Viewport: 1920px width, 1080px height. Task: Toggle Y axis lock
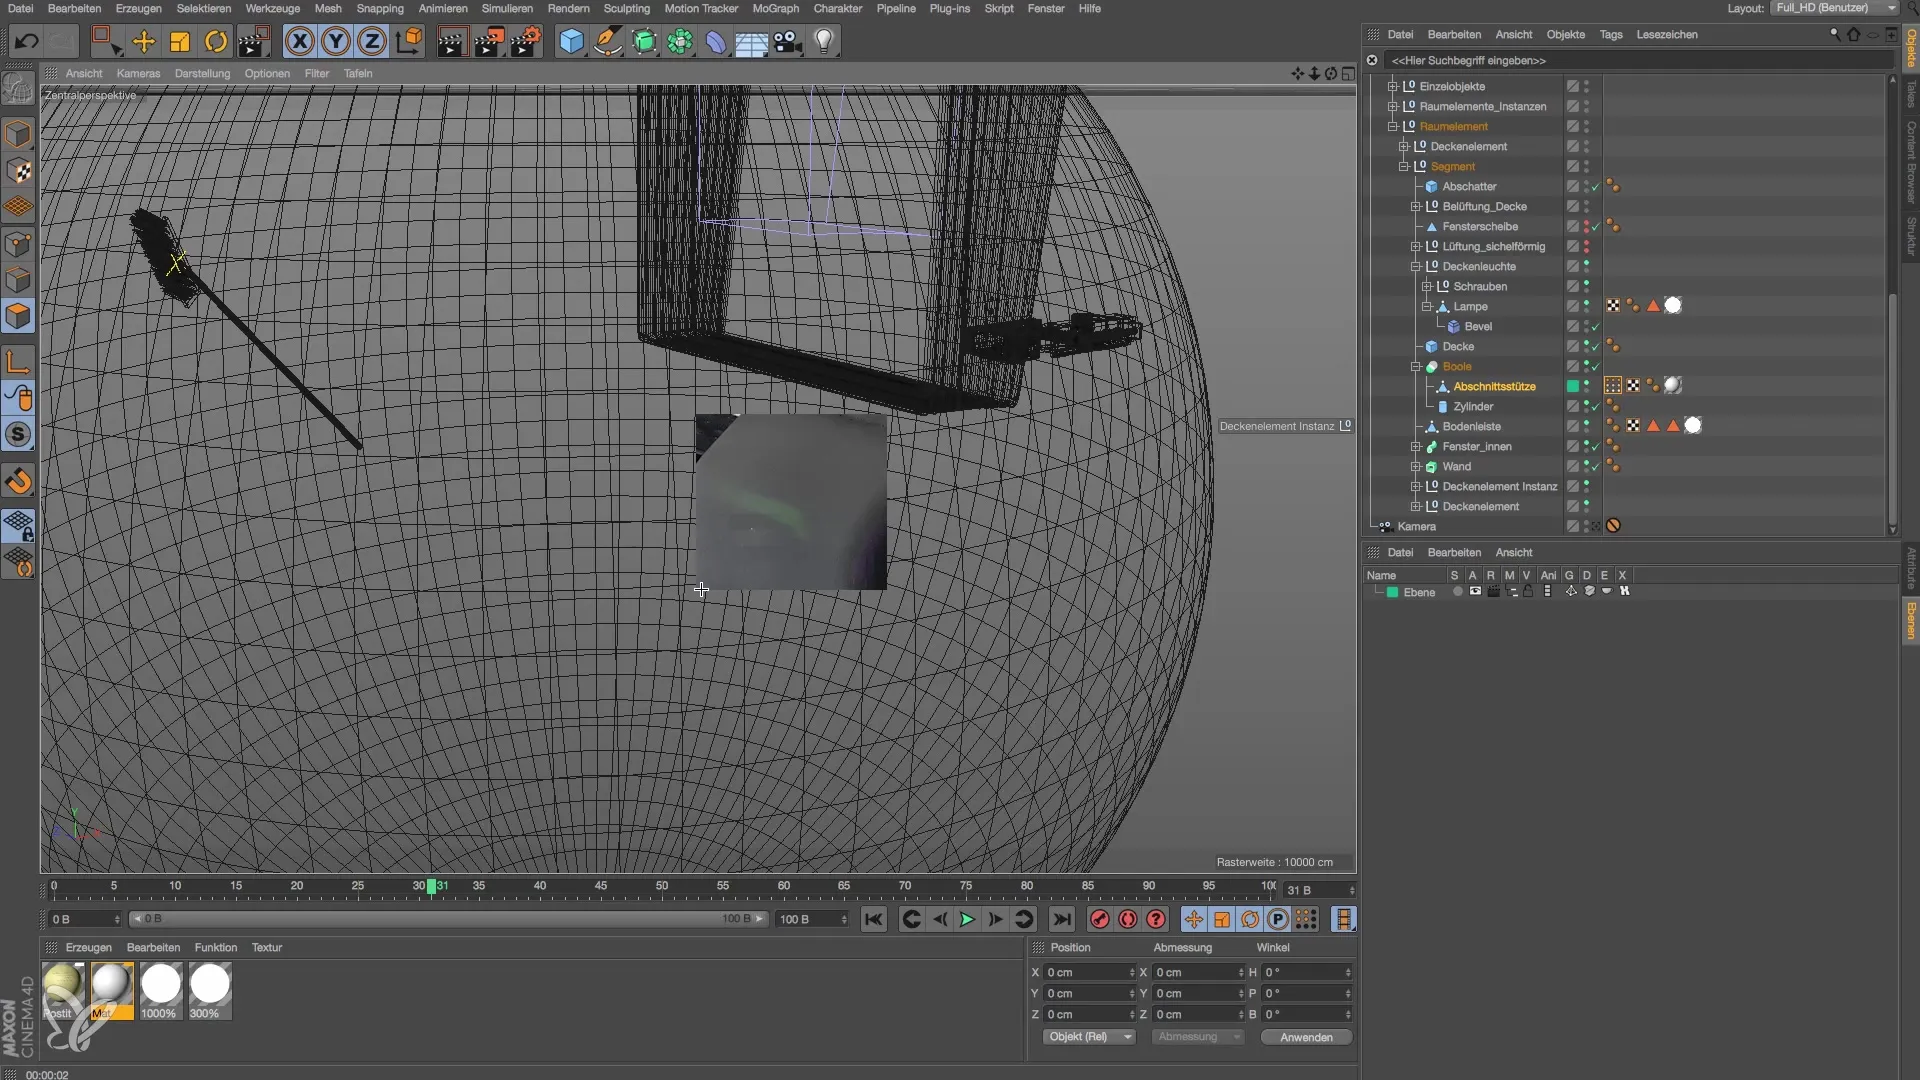coord(336,41)
